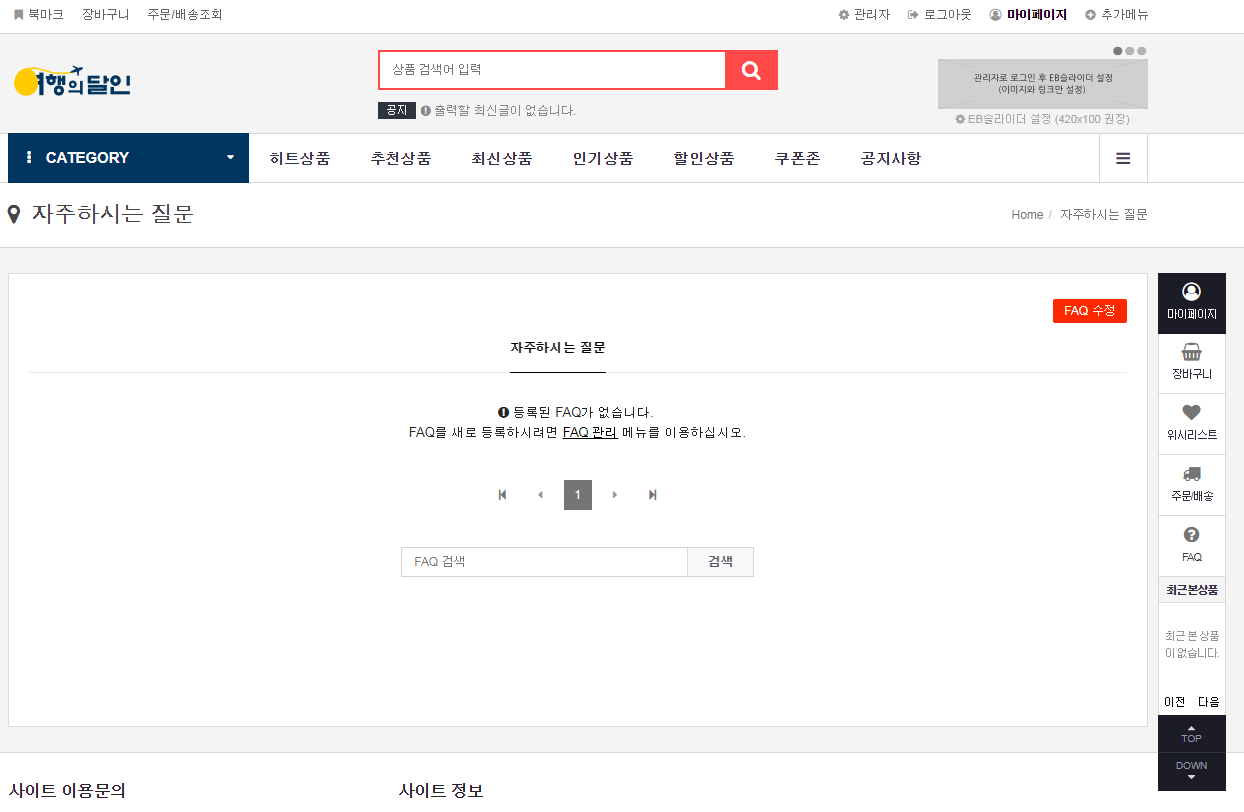Open the 관리자 admin link
This screenshot has width=1244, height=812.
point(864,15)
